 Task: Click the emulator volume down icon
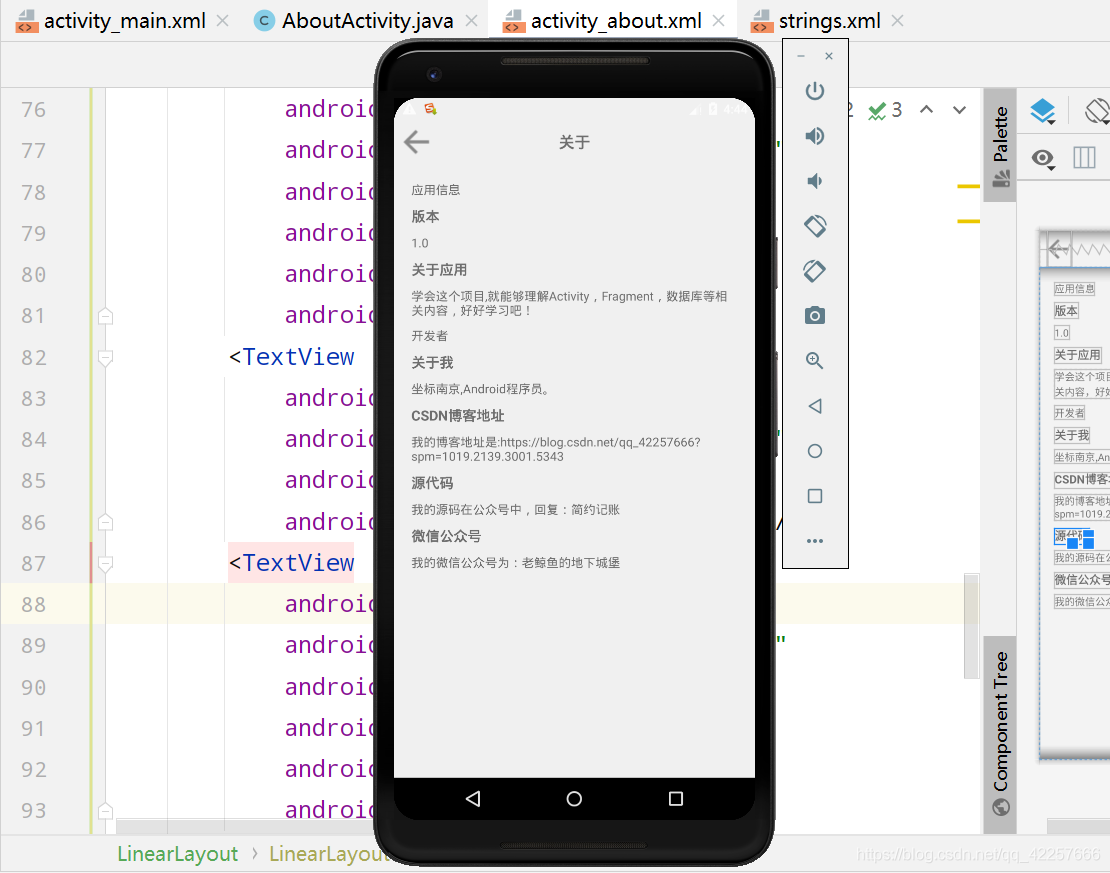pyautogui.click(x=815, y=181)
